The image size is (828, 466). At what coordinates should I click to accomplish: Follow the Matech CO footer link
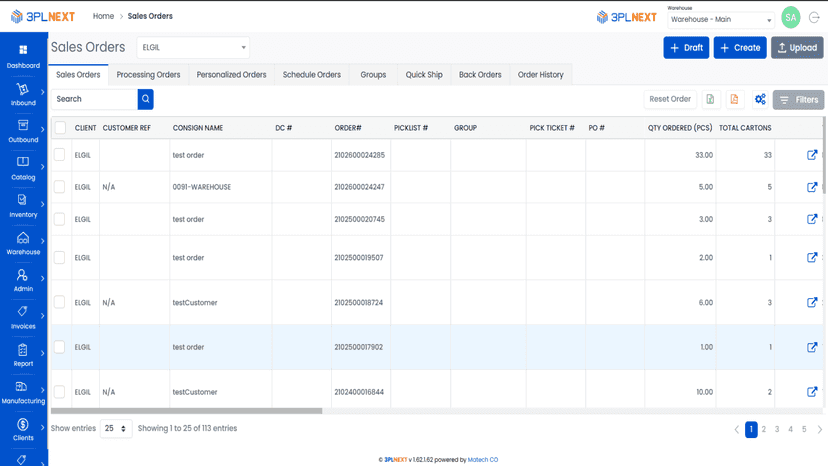pyautogui.click(x=483, y=460)
